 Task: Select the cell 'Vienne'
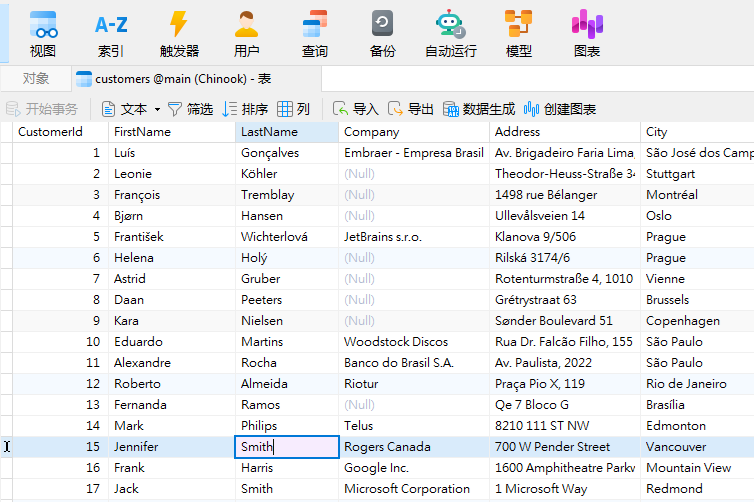point(697,278)
